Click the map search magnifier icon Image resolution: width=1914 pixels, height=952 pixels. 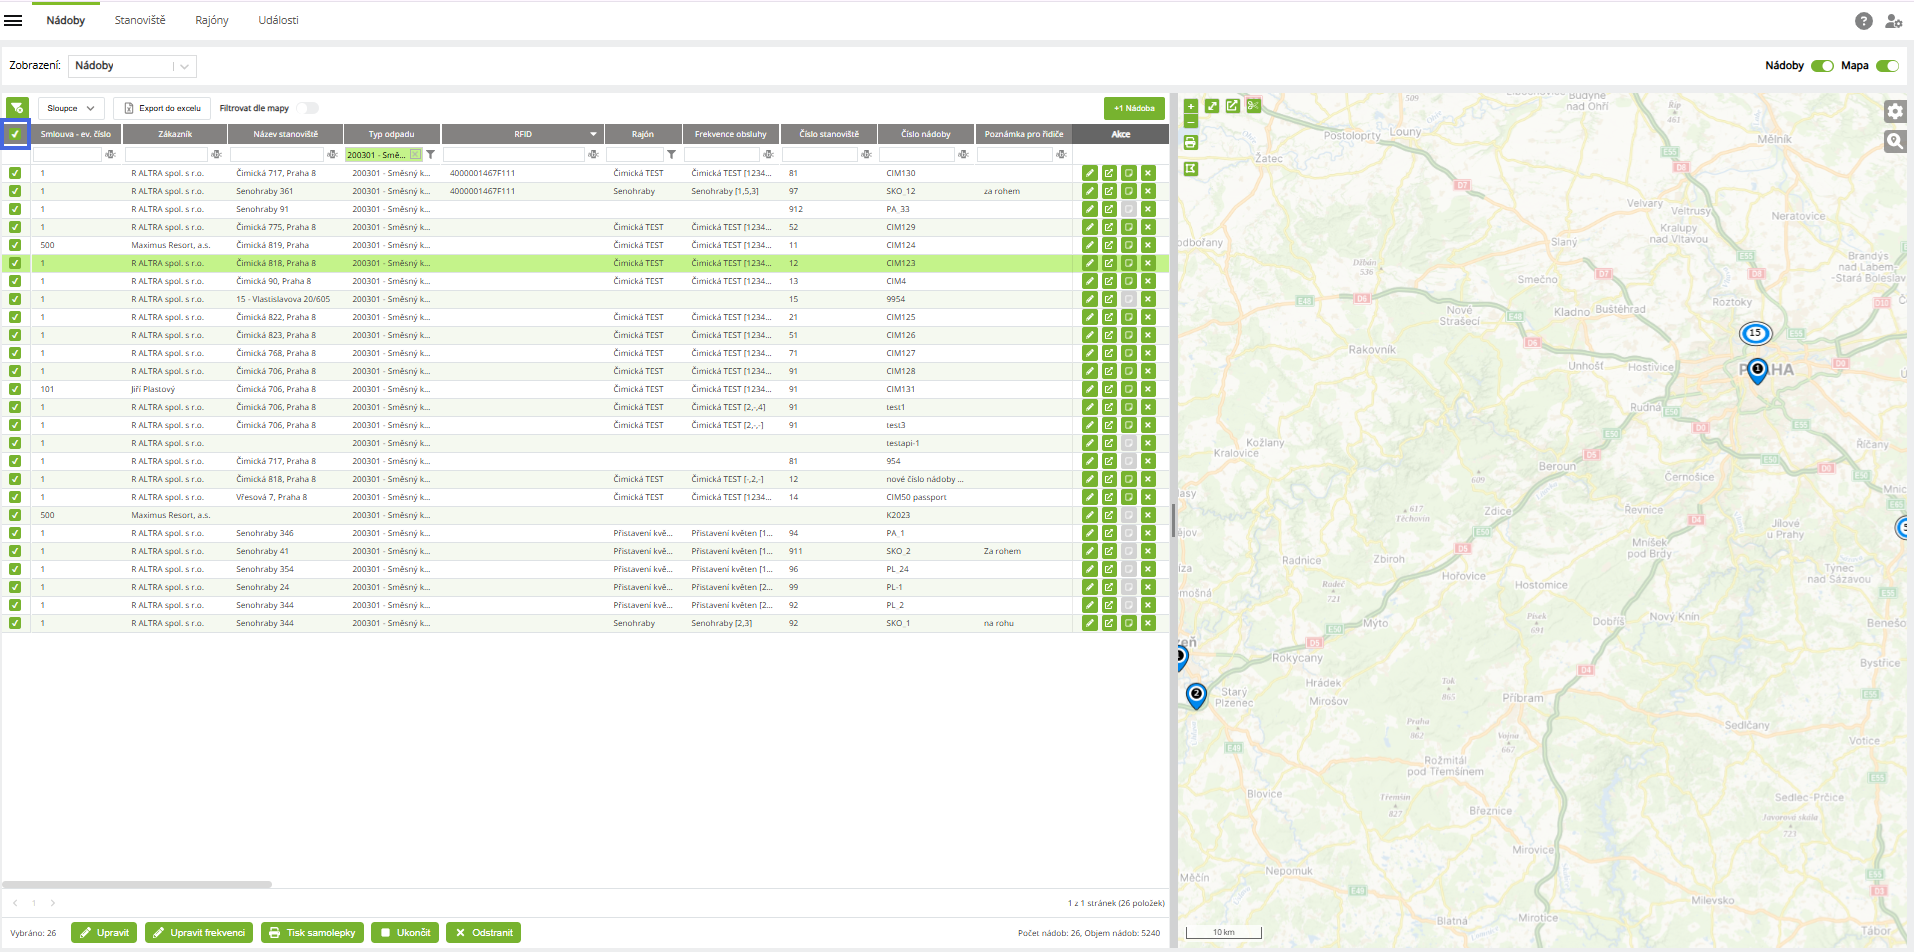1894,141
